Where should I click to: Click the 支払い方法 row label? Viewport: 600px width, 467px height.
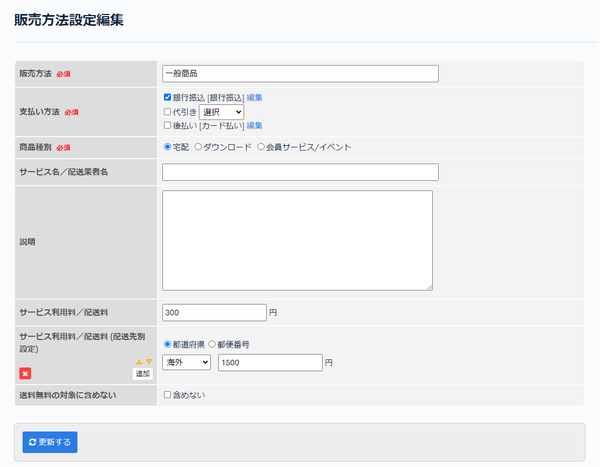[39, 112]
